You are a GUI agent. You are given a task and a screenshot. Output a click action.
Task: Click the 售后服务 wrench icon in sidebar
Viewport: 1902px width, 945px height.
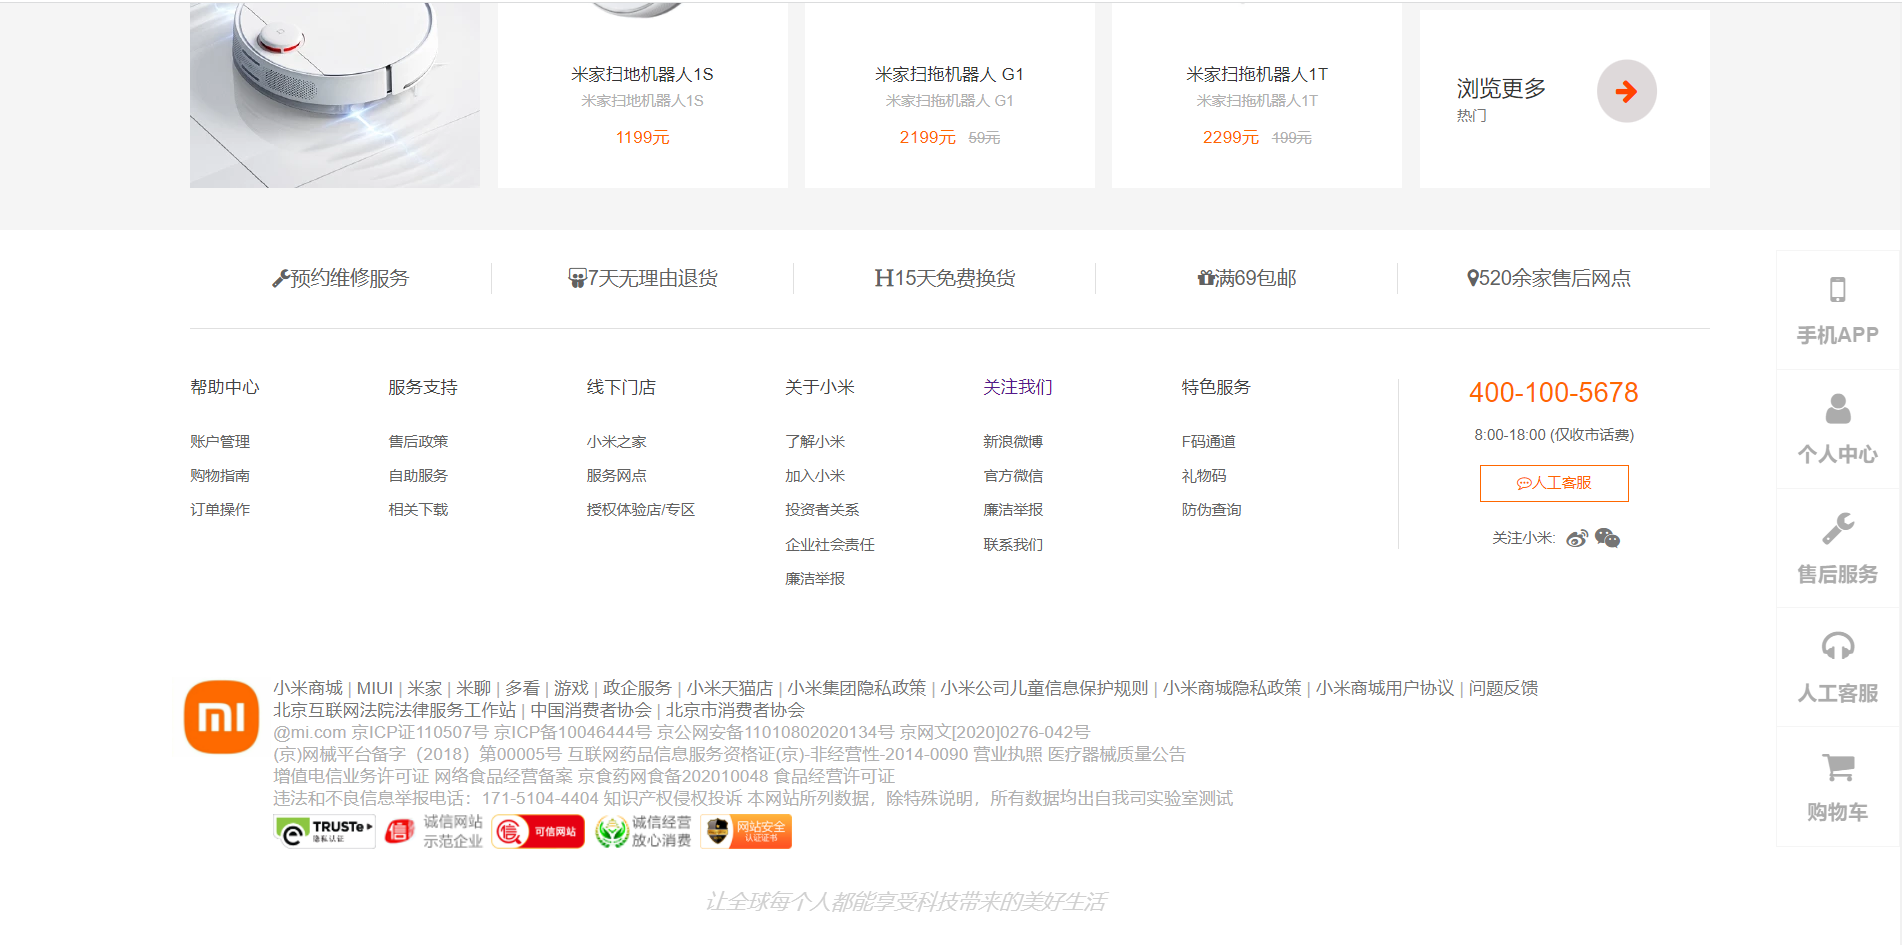click(1837, 528)
